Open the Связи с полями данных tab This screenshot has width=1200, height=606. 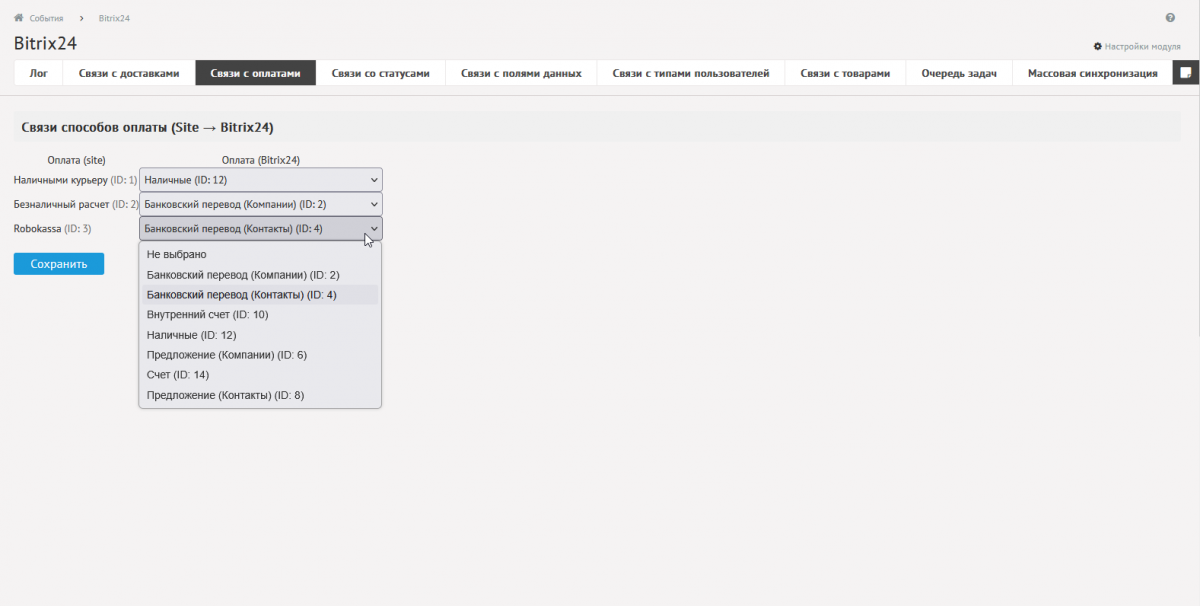point(521,73)
